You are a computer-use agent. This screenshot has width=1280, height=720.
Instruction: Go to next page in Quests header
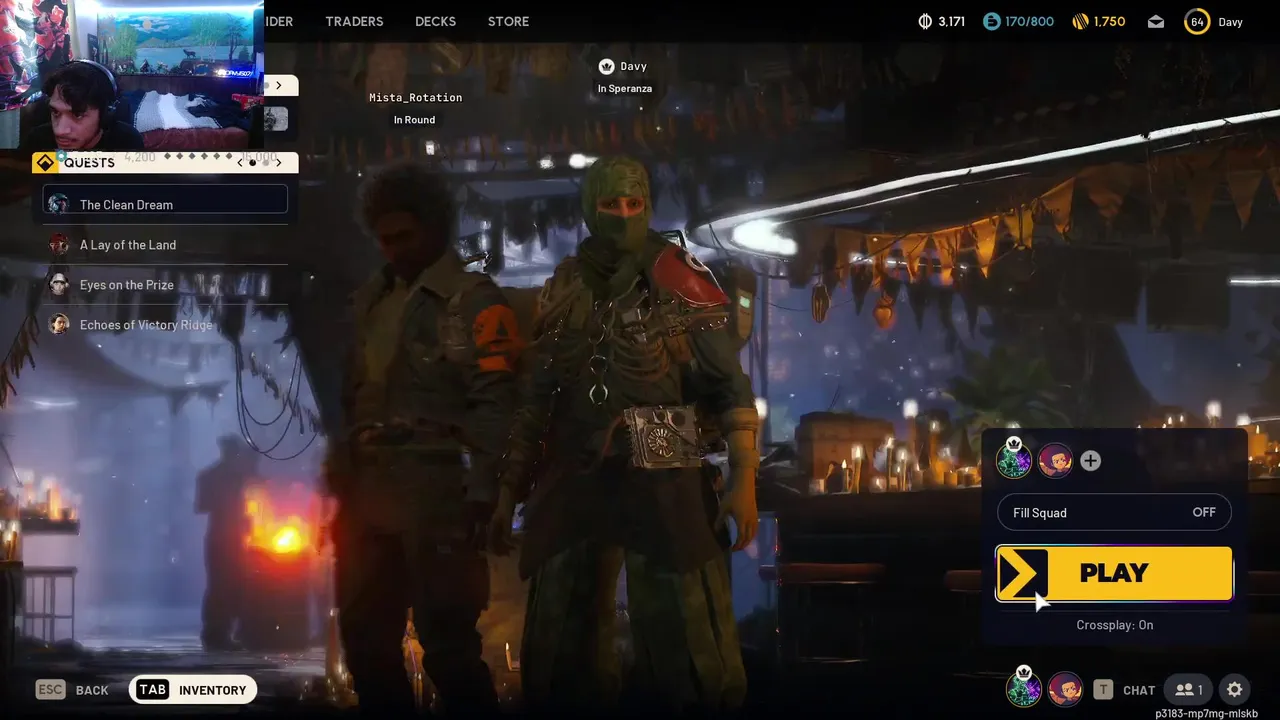(x=279, y=162)
